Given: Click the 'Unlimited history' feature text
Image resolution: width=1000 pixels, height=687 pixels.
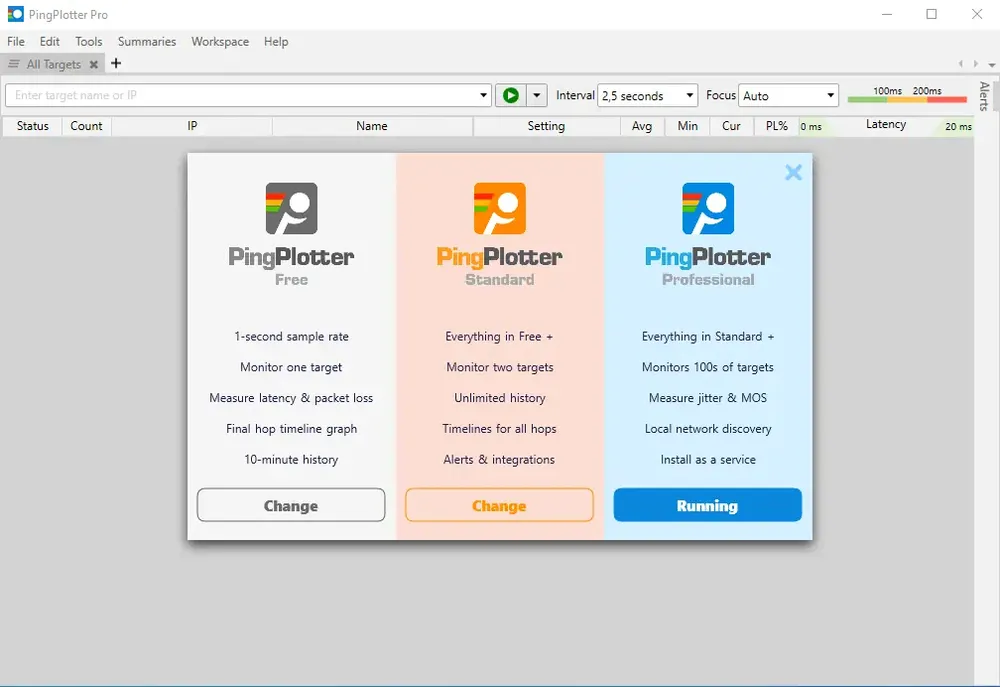Looking at the screenshot, I should pyautogui.click(x=500, y=398).
